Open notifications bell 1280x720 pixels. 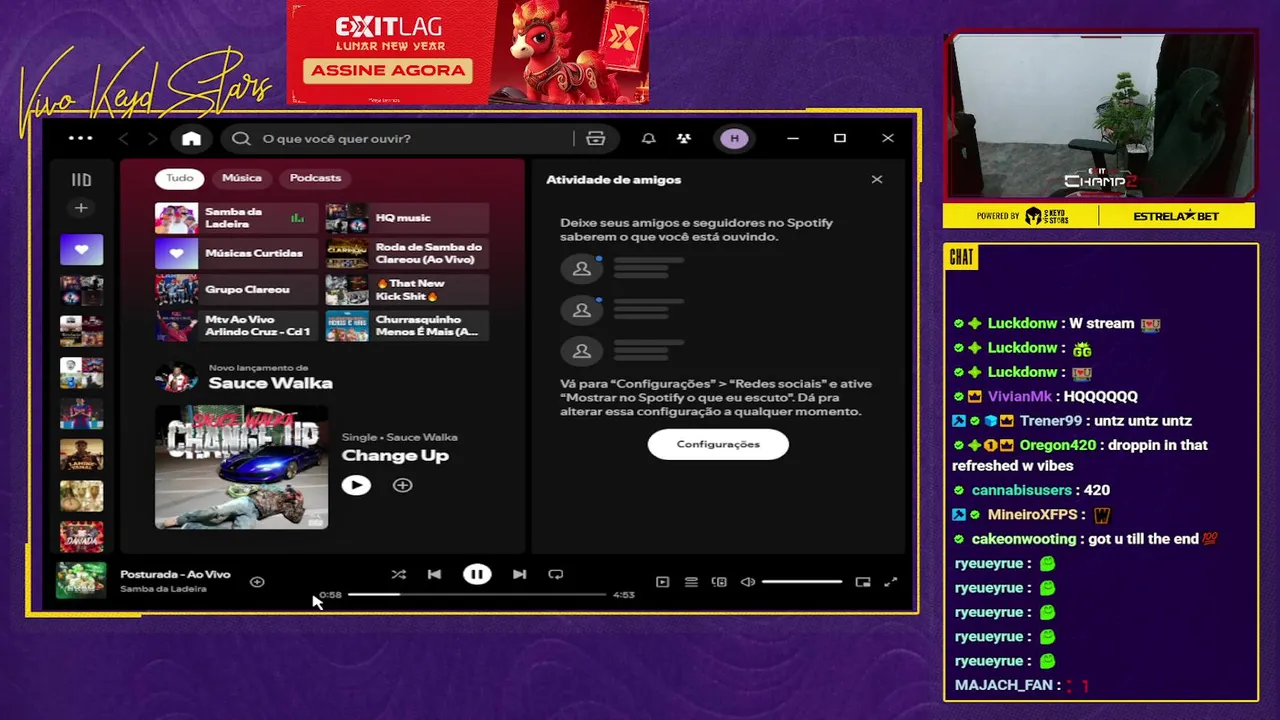tap(648, 138)
